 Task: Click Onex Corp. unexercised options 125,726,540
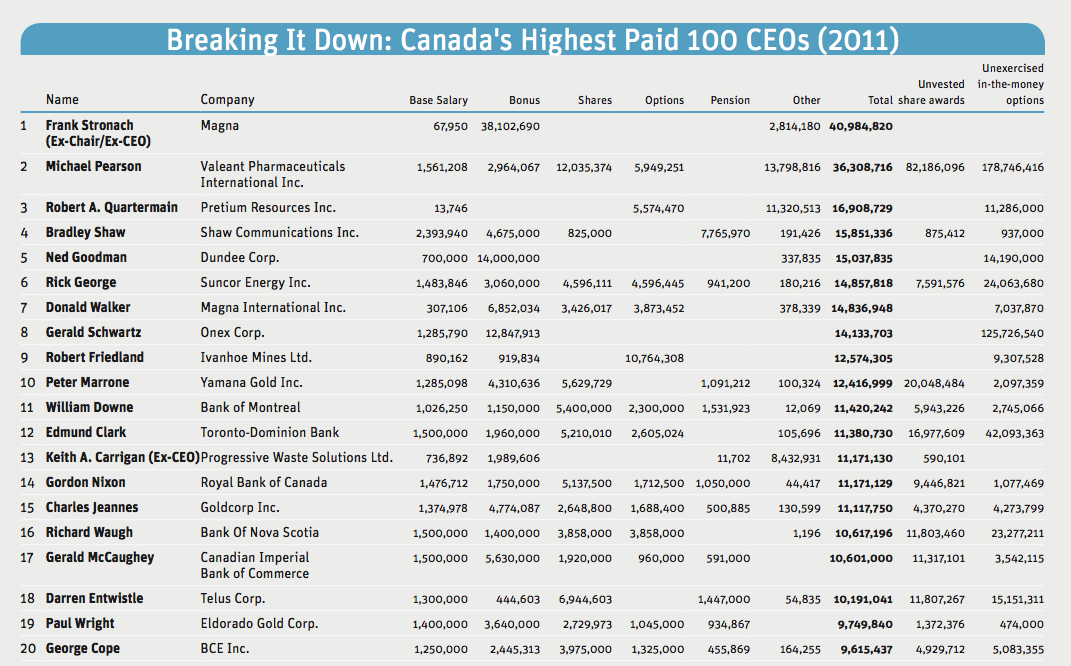pyautogui.click(x=1011, y=334)
